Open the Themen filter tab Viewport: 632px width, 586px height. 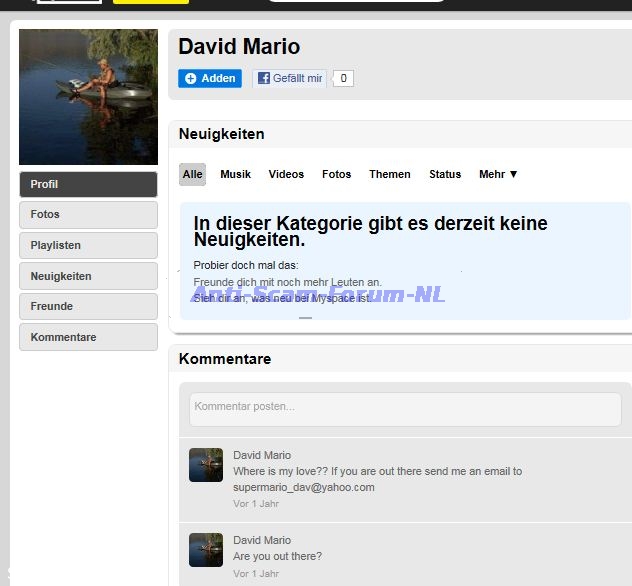tap(390, 174)
